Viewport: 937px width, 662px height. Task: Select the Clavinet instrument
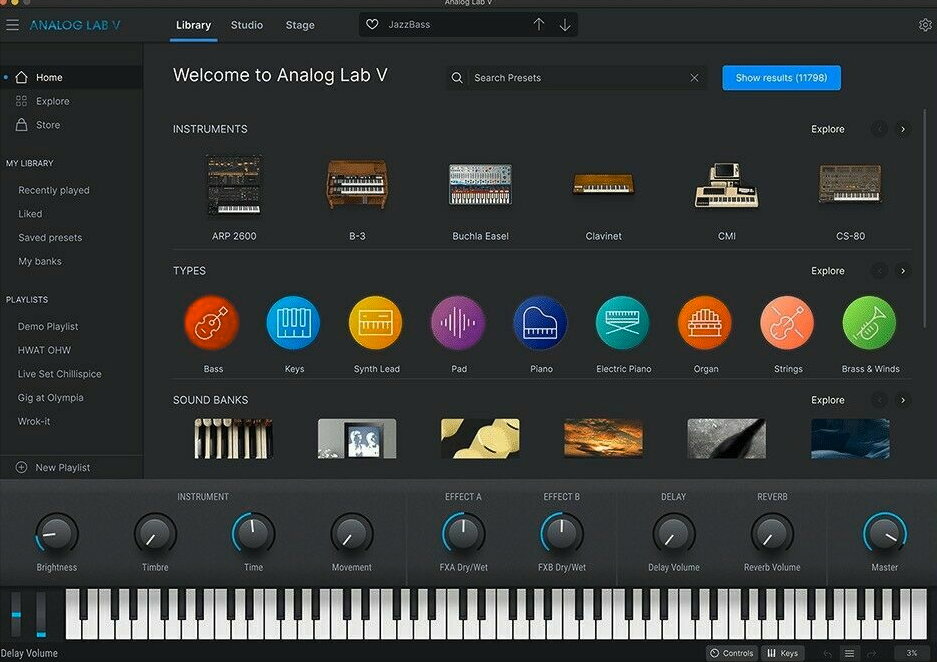(603, 184)
